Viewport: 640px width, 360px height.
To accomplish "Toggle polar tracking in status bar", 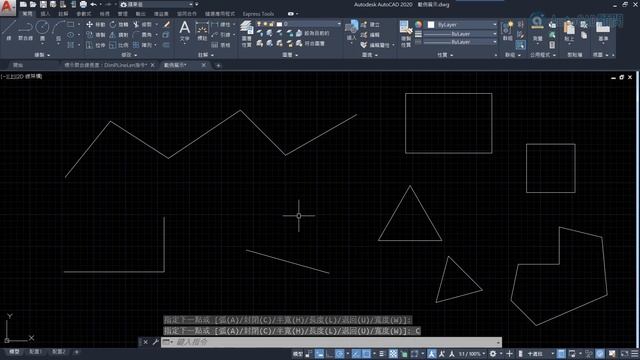I will (x=340, y=353).
